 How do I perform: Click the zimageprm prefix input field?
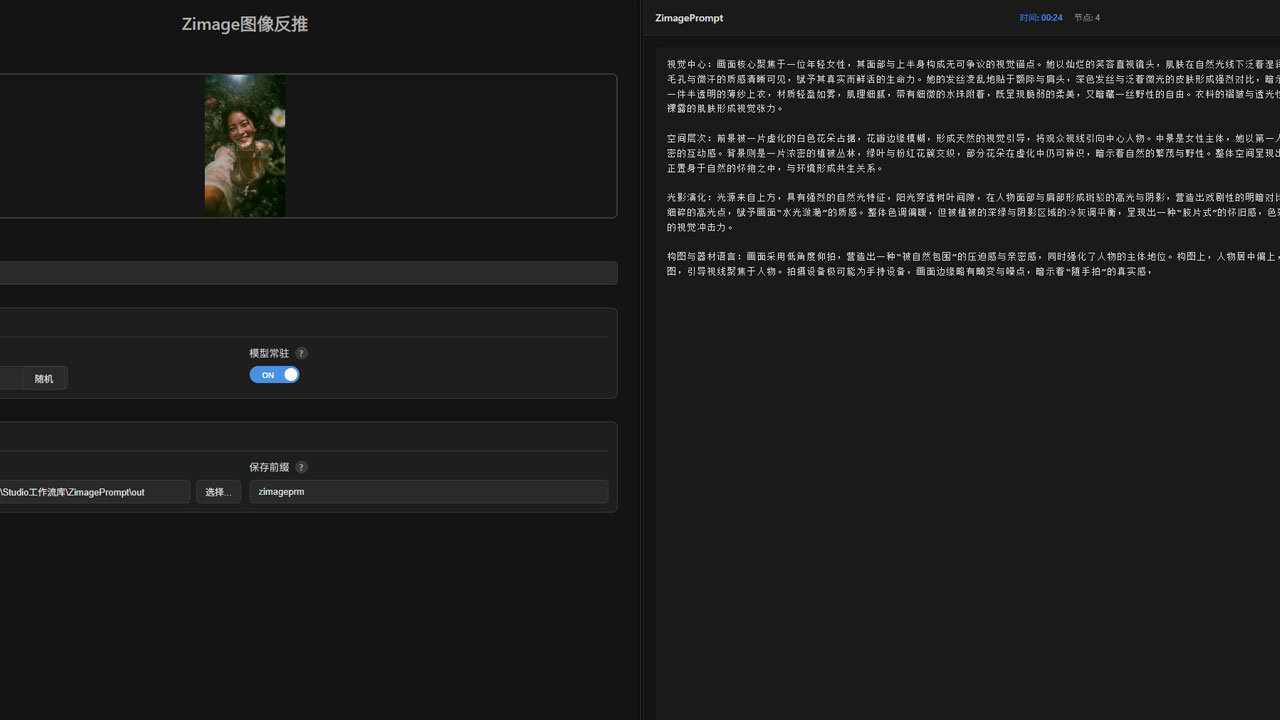coord(428,491)
